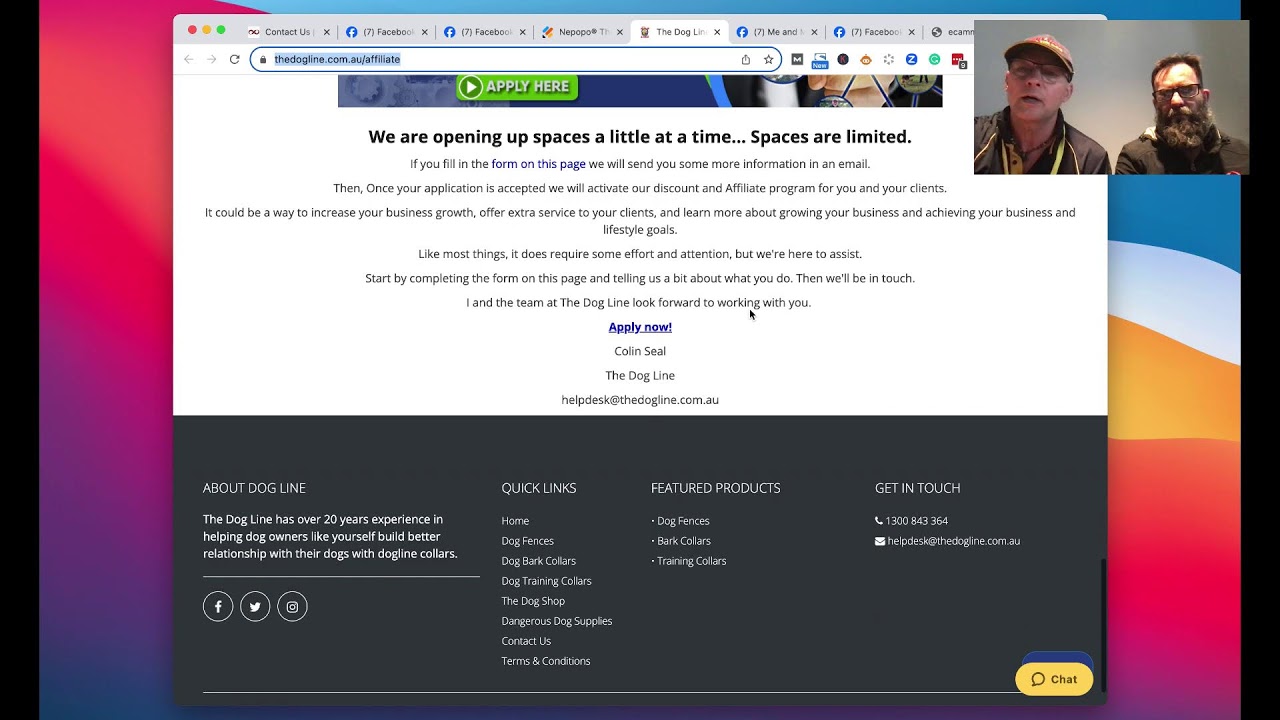This screenshot has width=1280, height=720.
Task: Click the "Apply now!" link
Action: click(640, 327)
